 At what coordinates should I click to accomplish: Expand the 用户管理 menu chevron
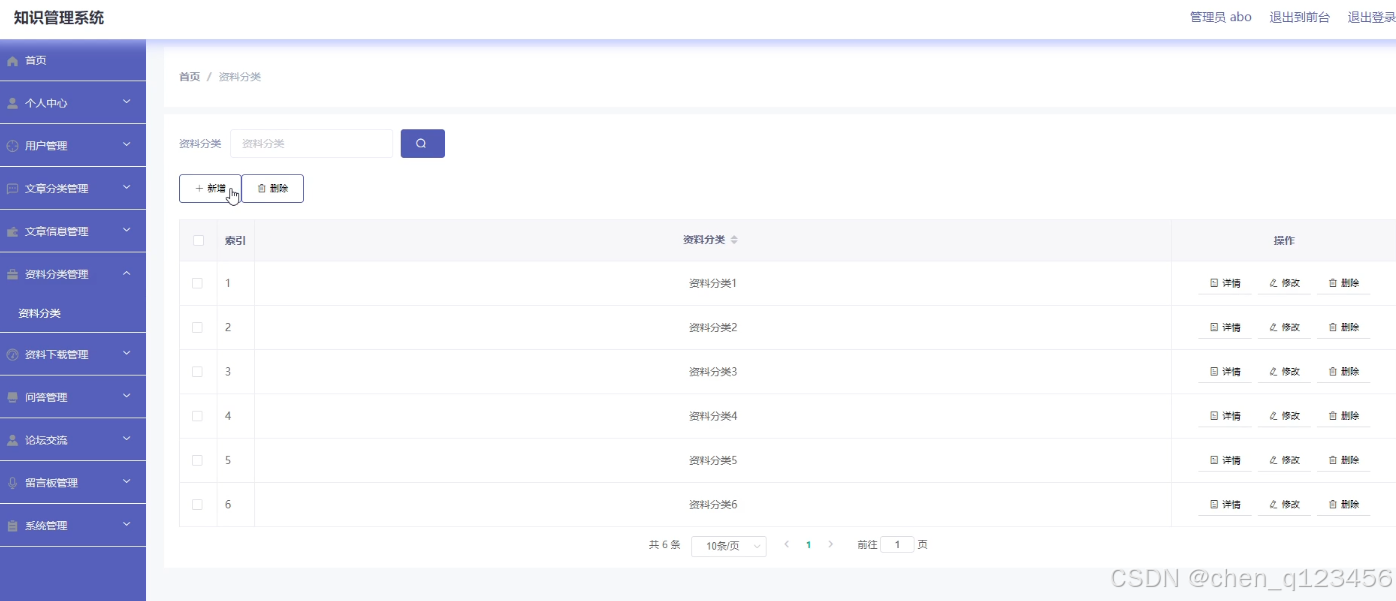point(127,145)
